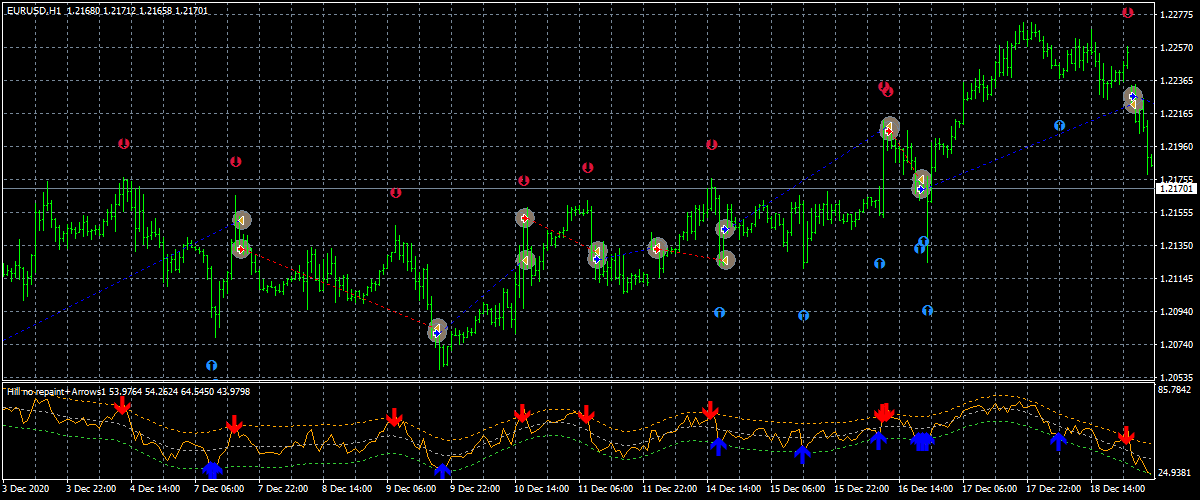Click the leftmost red down arrow in indicator window
The height and width of the screenshot is (500, 1200).
coord(122,406)
